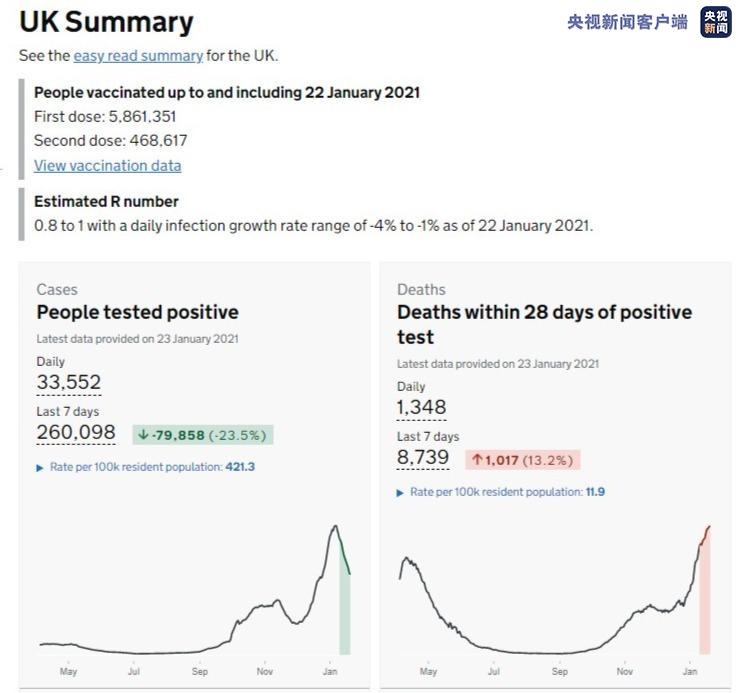Click the red up arrow deaths change badge
This screenshot has height=693, width=736.
pos(522,460)
